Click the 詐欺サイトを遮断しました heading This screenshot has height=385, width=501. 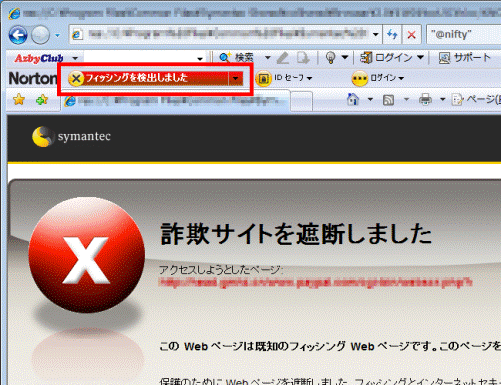point(296,234)
